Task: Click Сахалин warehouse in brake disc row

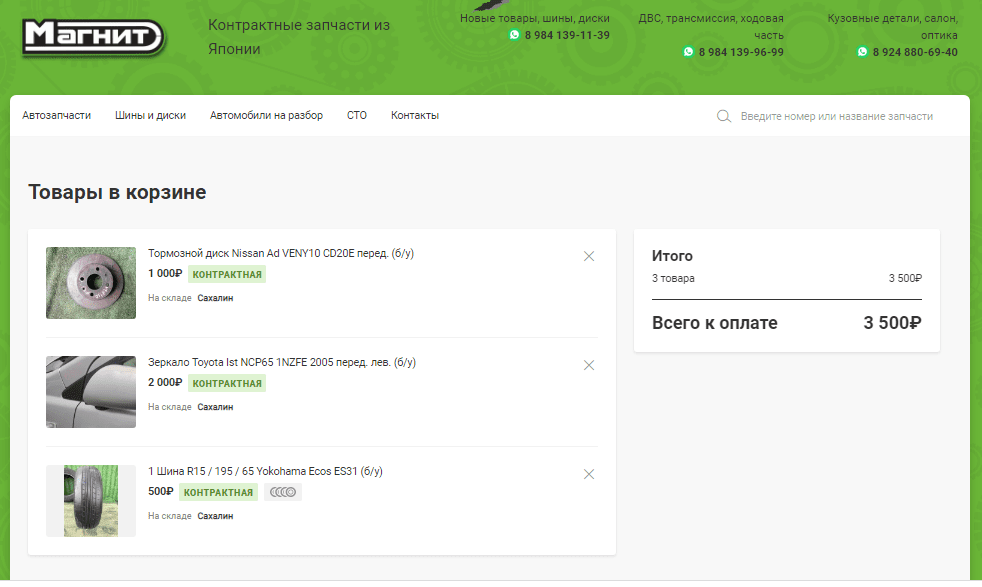Action: click(x=215, y=298)
